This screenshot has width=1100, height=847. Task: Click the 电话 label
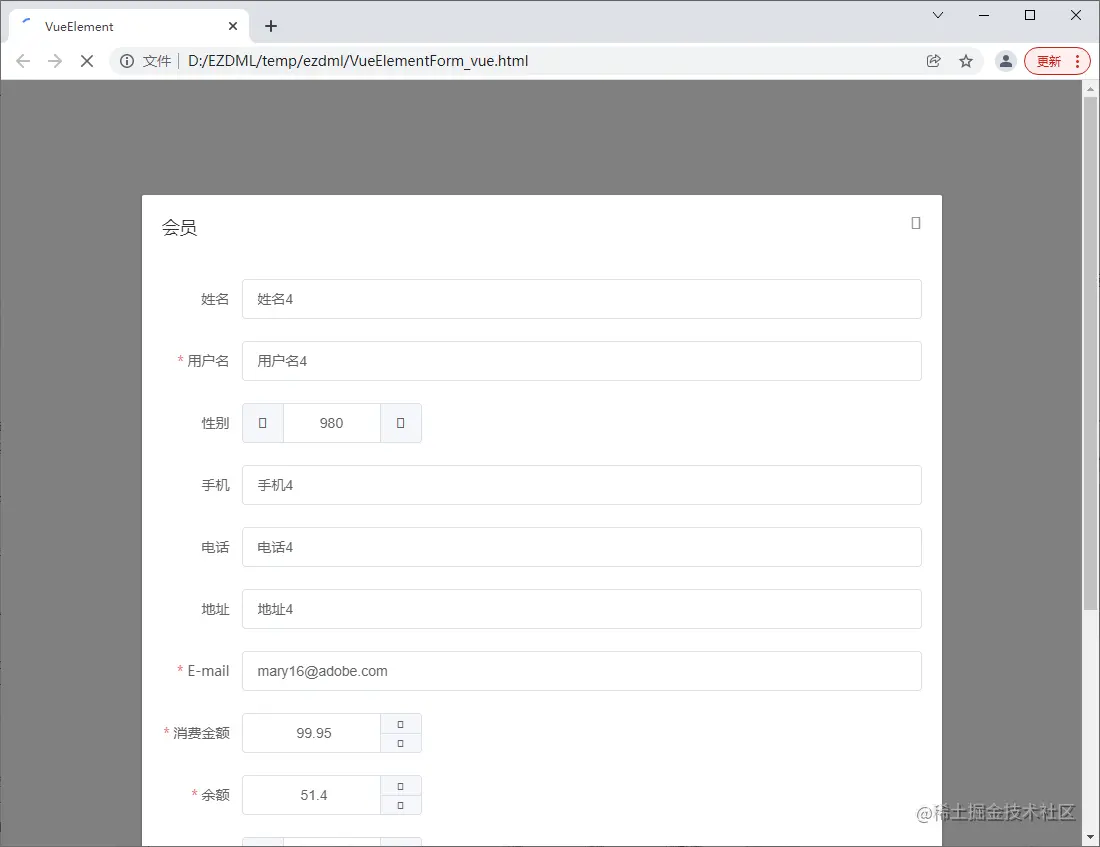(x=215, y=547)
